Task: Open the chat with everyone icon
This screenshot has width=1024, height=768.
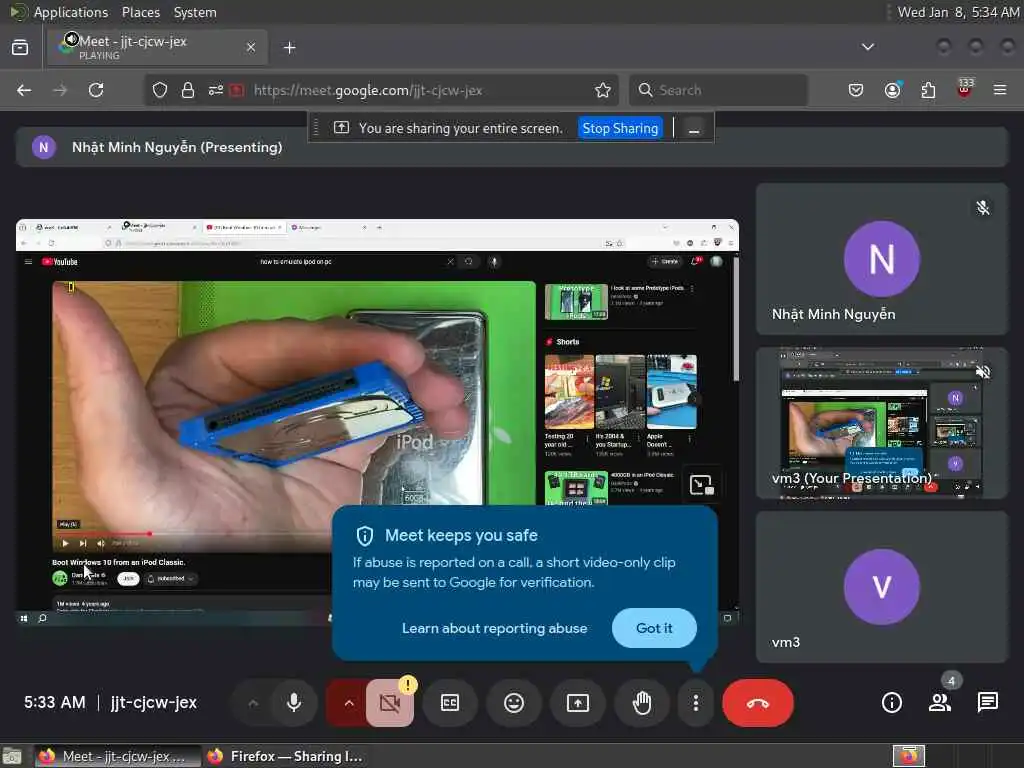Action: tap(987, 703)
